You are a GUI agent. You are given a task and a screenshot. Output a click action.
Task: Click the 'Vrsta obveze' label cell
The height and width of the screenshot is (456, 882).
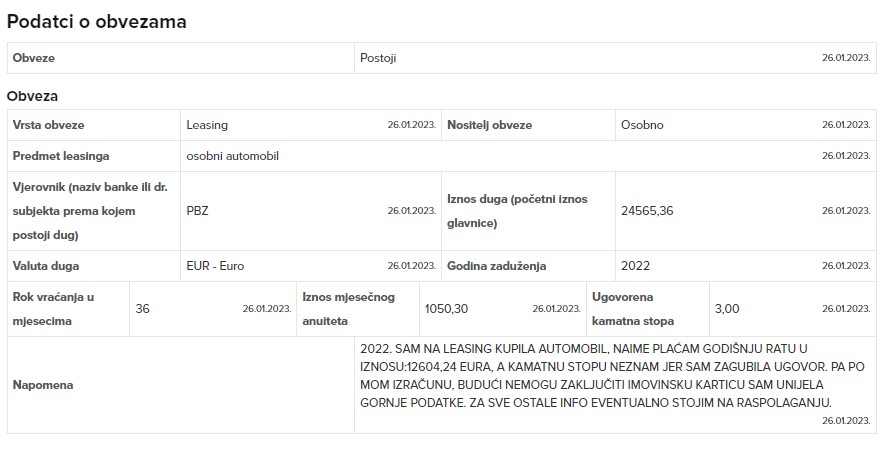[93, 125]
